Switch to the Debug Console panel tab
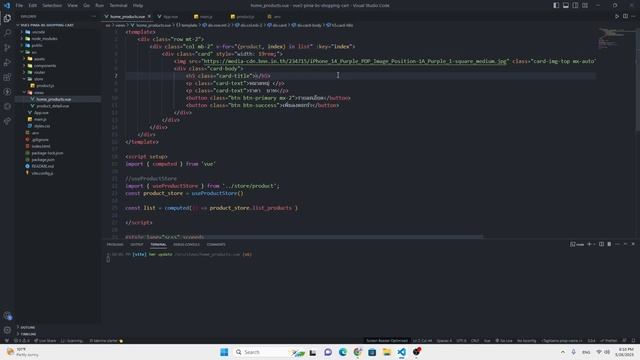 [x=187, y=244]
